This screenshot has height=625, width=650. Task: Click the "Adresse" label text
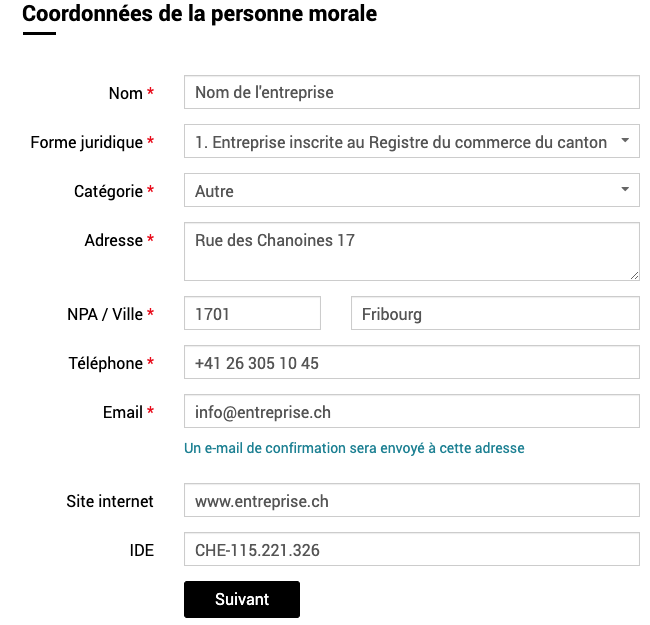(x=113, y=240)
